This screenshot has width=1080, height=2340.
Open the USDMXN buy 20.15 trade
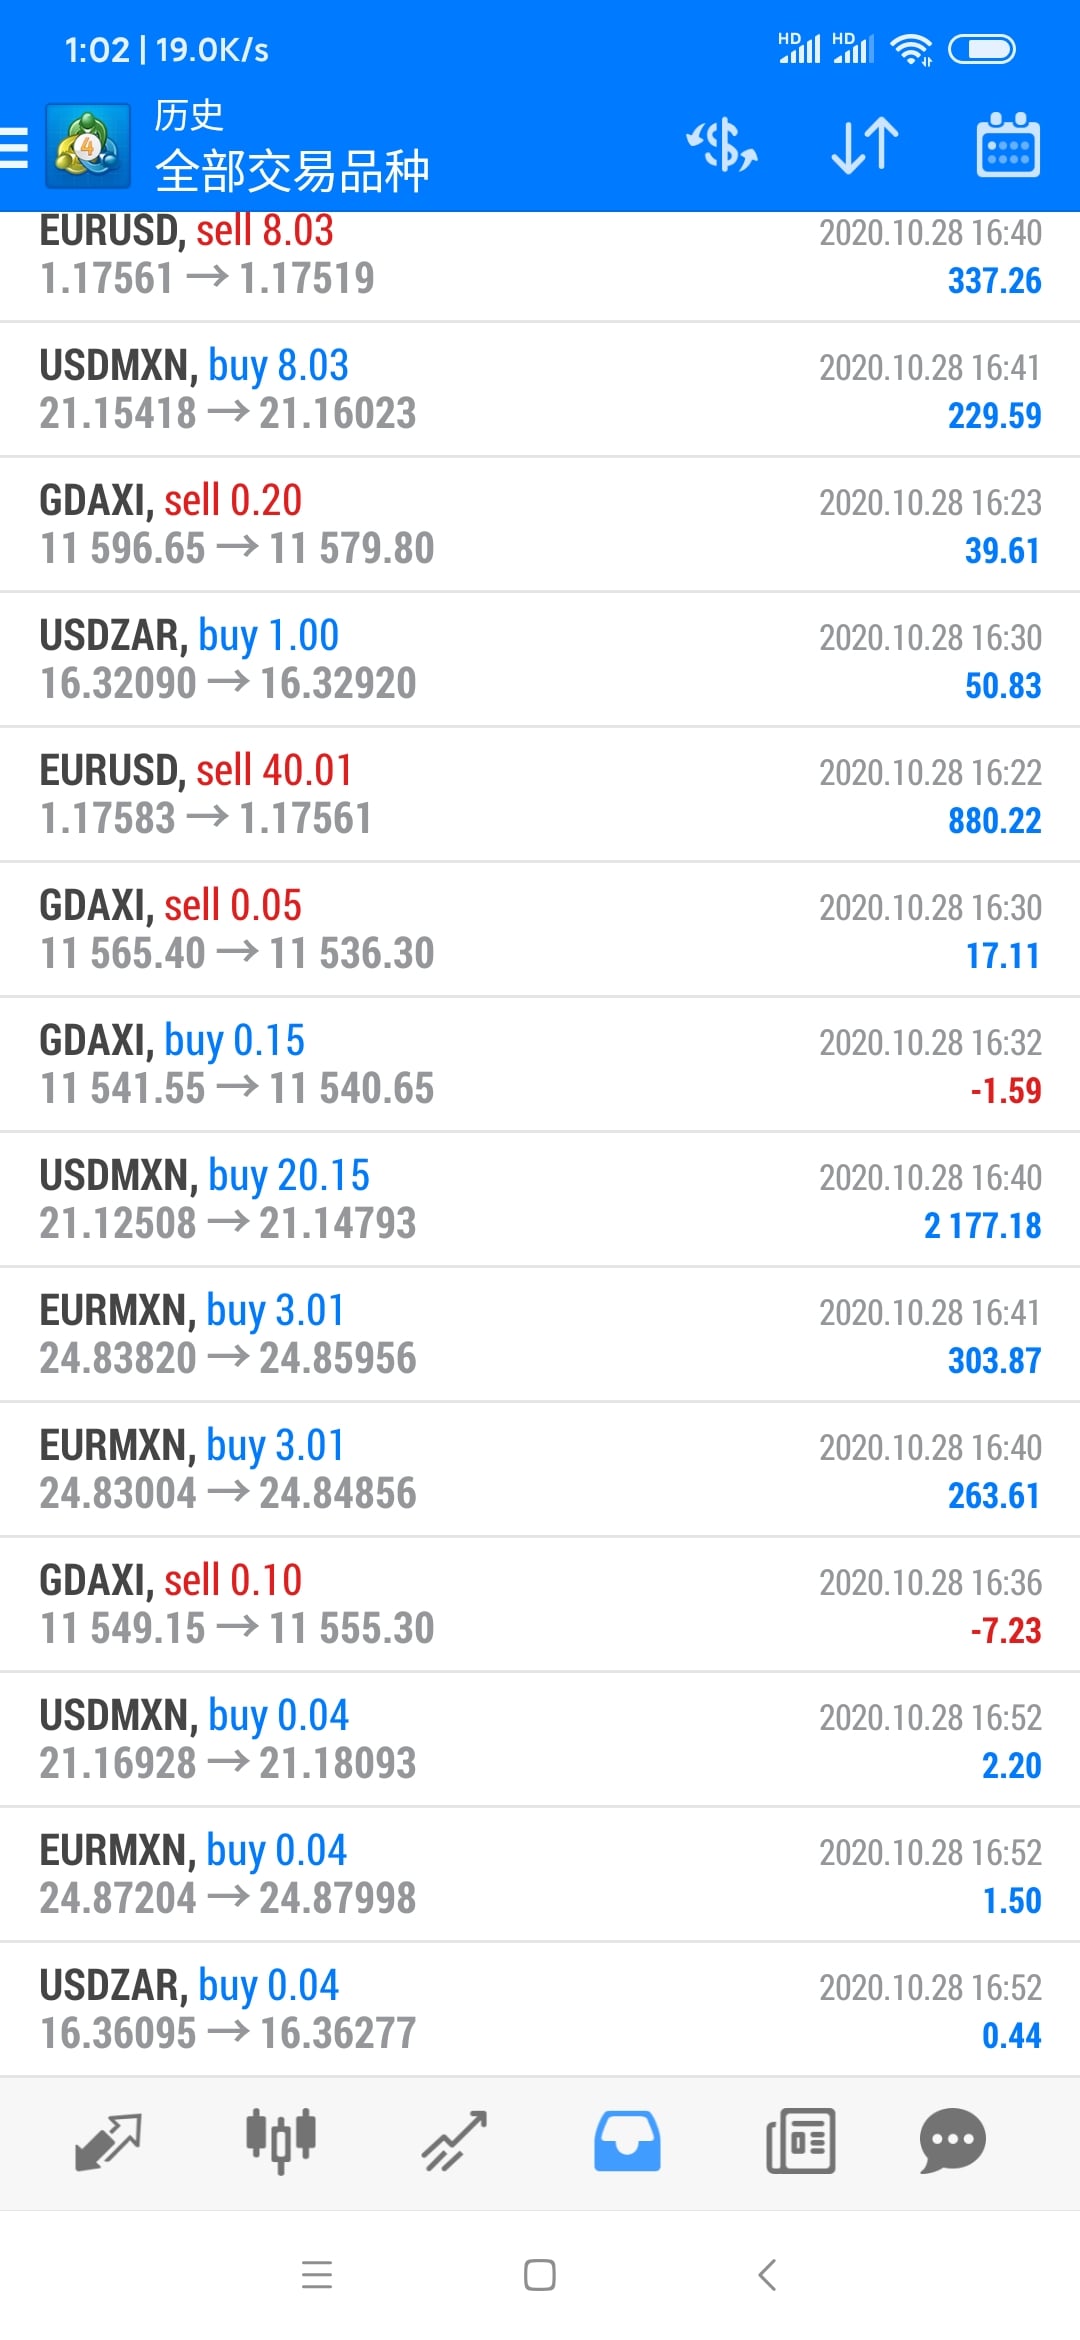(x=540, y=1199)
